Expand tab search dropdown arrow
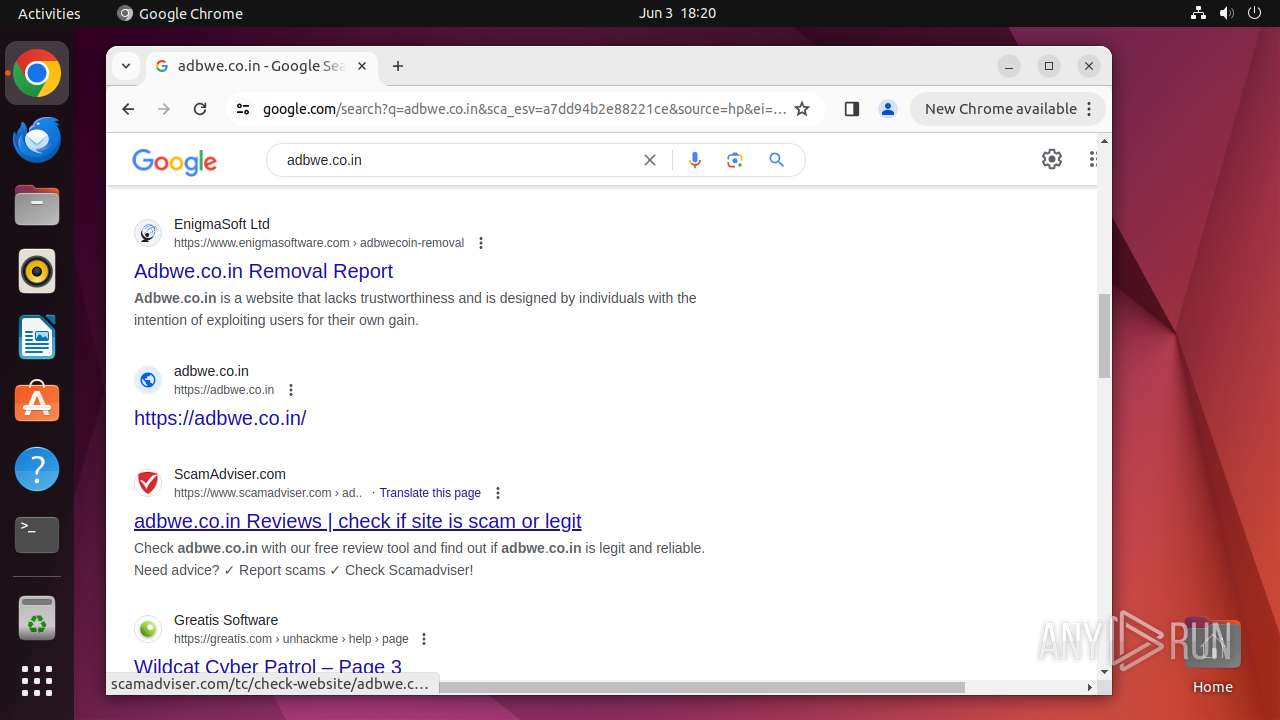 pyautogui.click(x=126, y=66)
